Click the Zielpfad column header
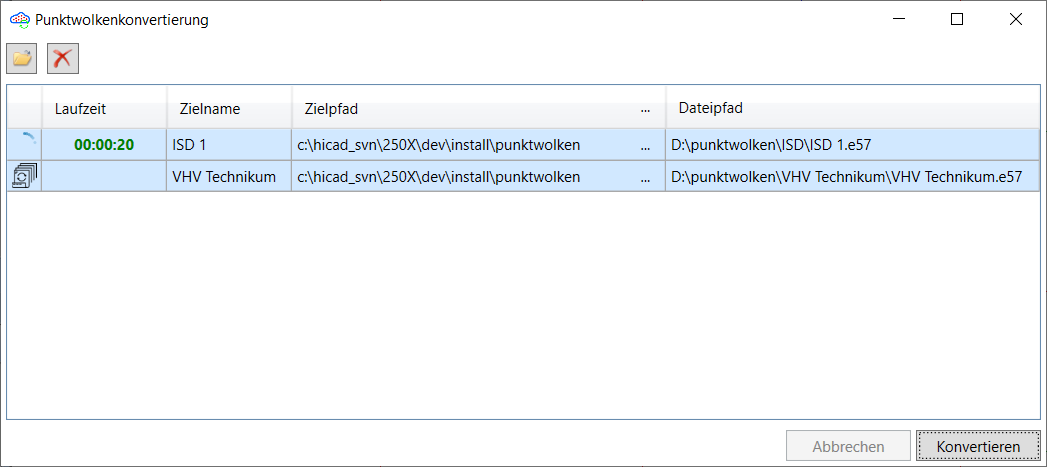This screenshot has width=1047, height=467. pyautogui.click(x=331, y=108)
